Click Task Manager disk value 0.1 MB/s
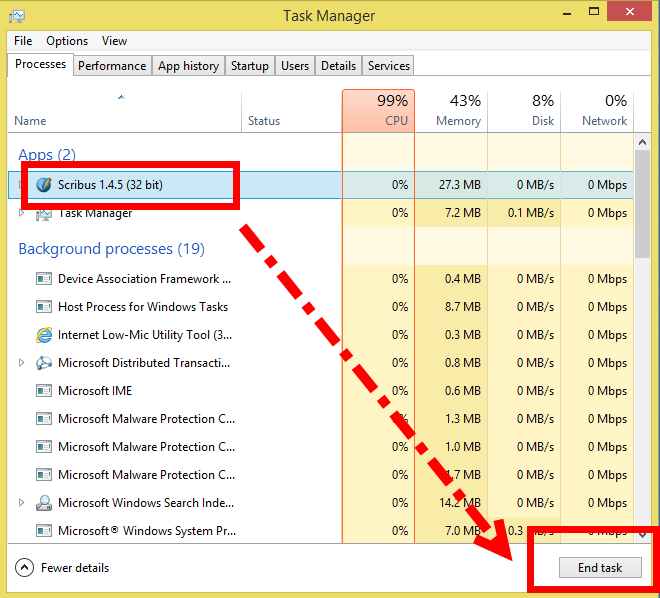This screenshot has height=598, width=660. point(531,213)
